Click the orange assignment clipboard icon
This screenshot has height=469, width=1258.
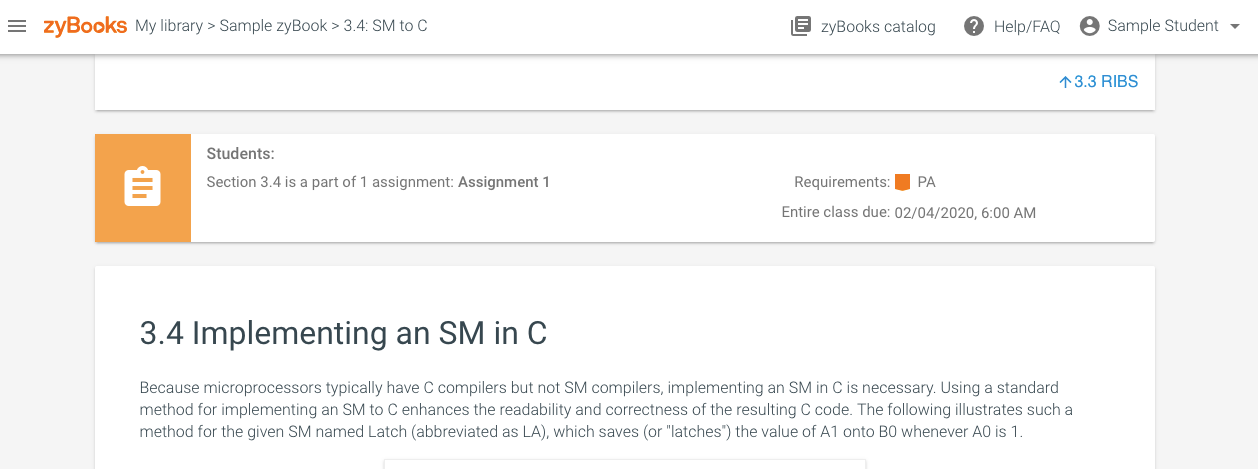point(142,188)
